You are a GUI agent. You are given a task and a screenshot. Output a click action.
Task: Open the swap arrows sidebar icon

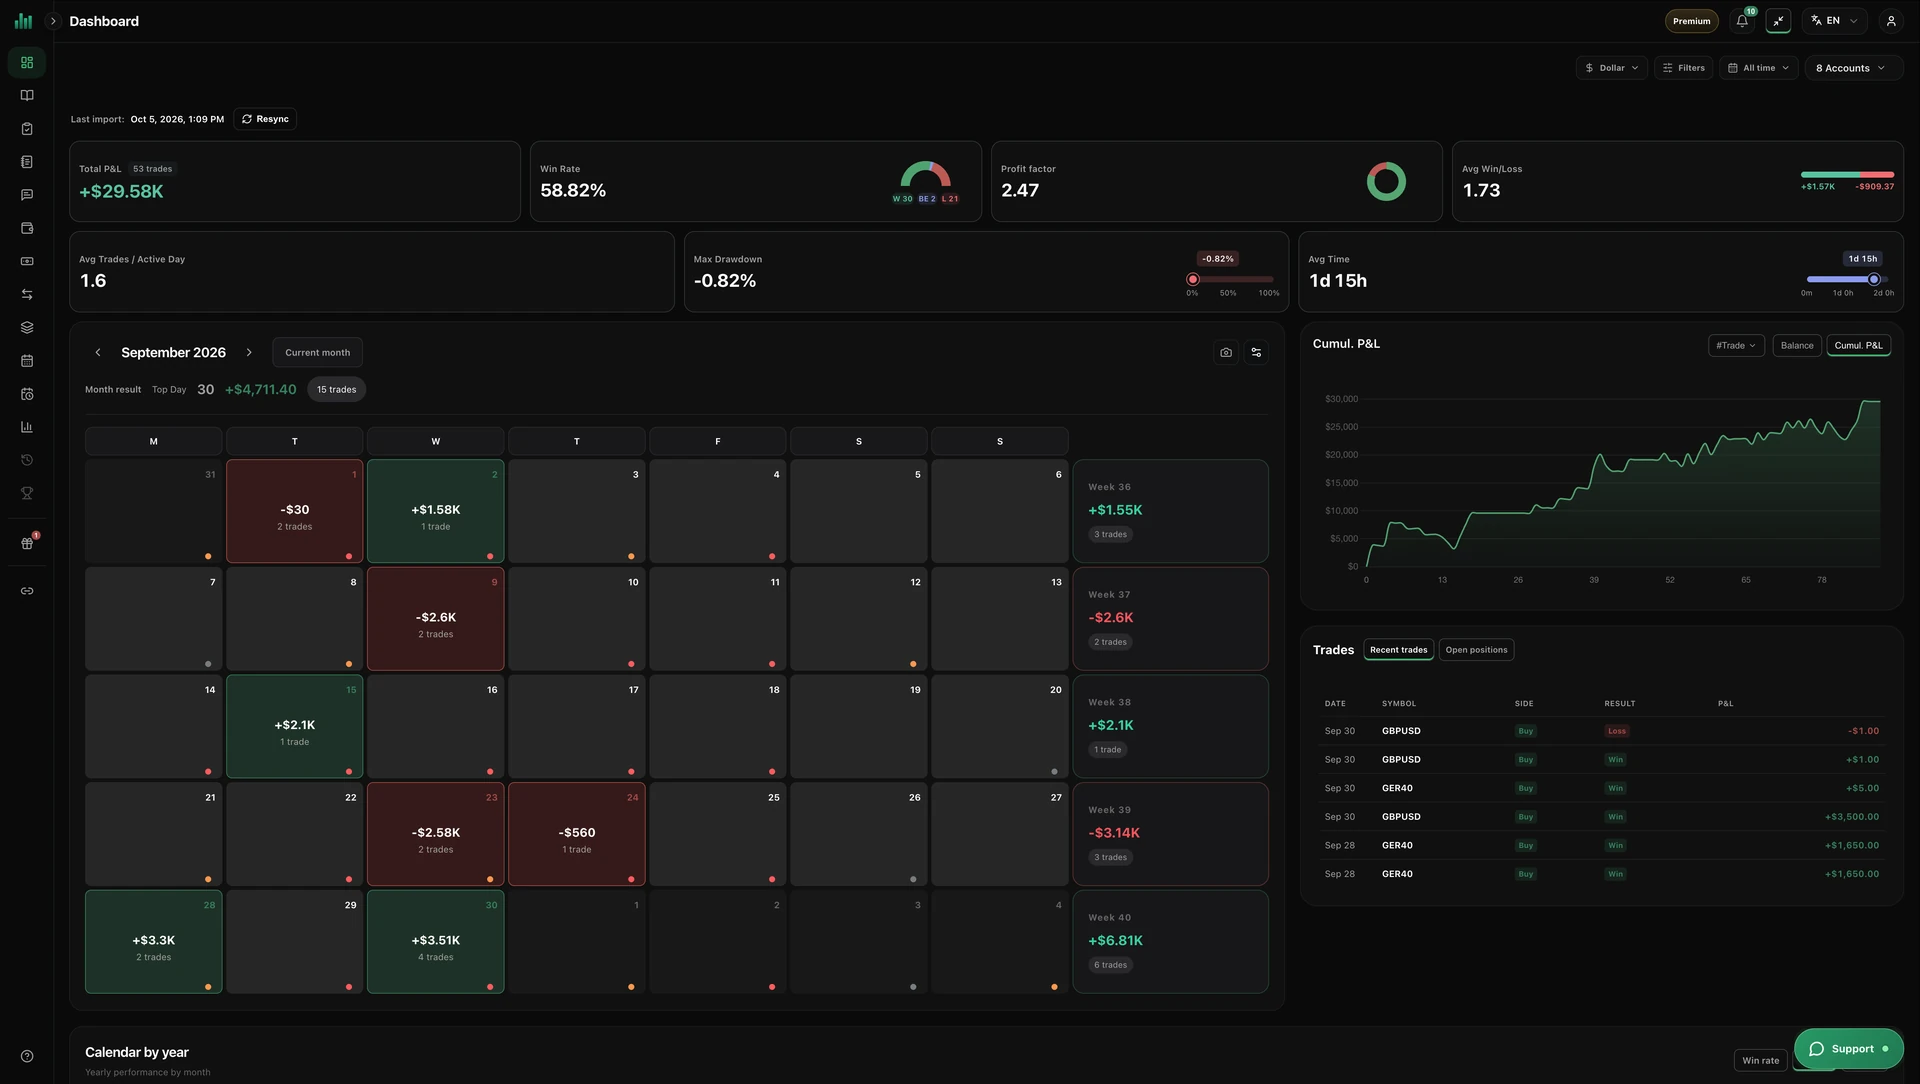coord(27,294)
